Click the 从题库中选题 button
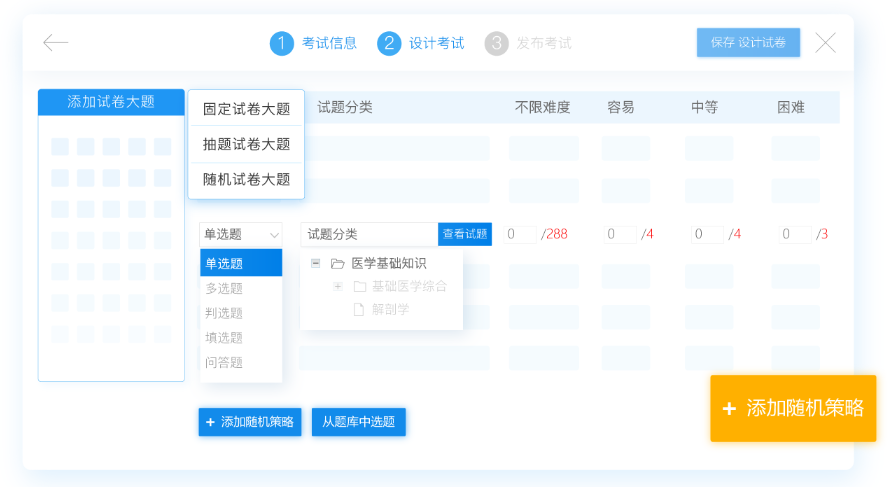This screenshot has height=487, width=892. [x=358, y=422]
